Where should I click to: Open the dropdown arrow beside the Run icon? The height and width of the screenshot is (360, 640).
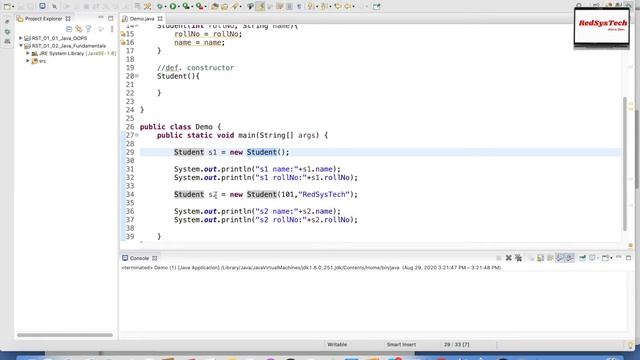178,7
